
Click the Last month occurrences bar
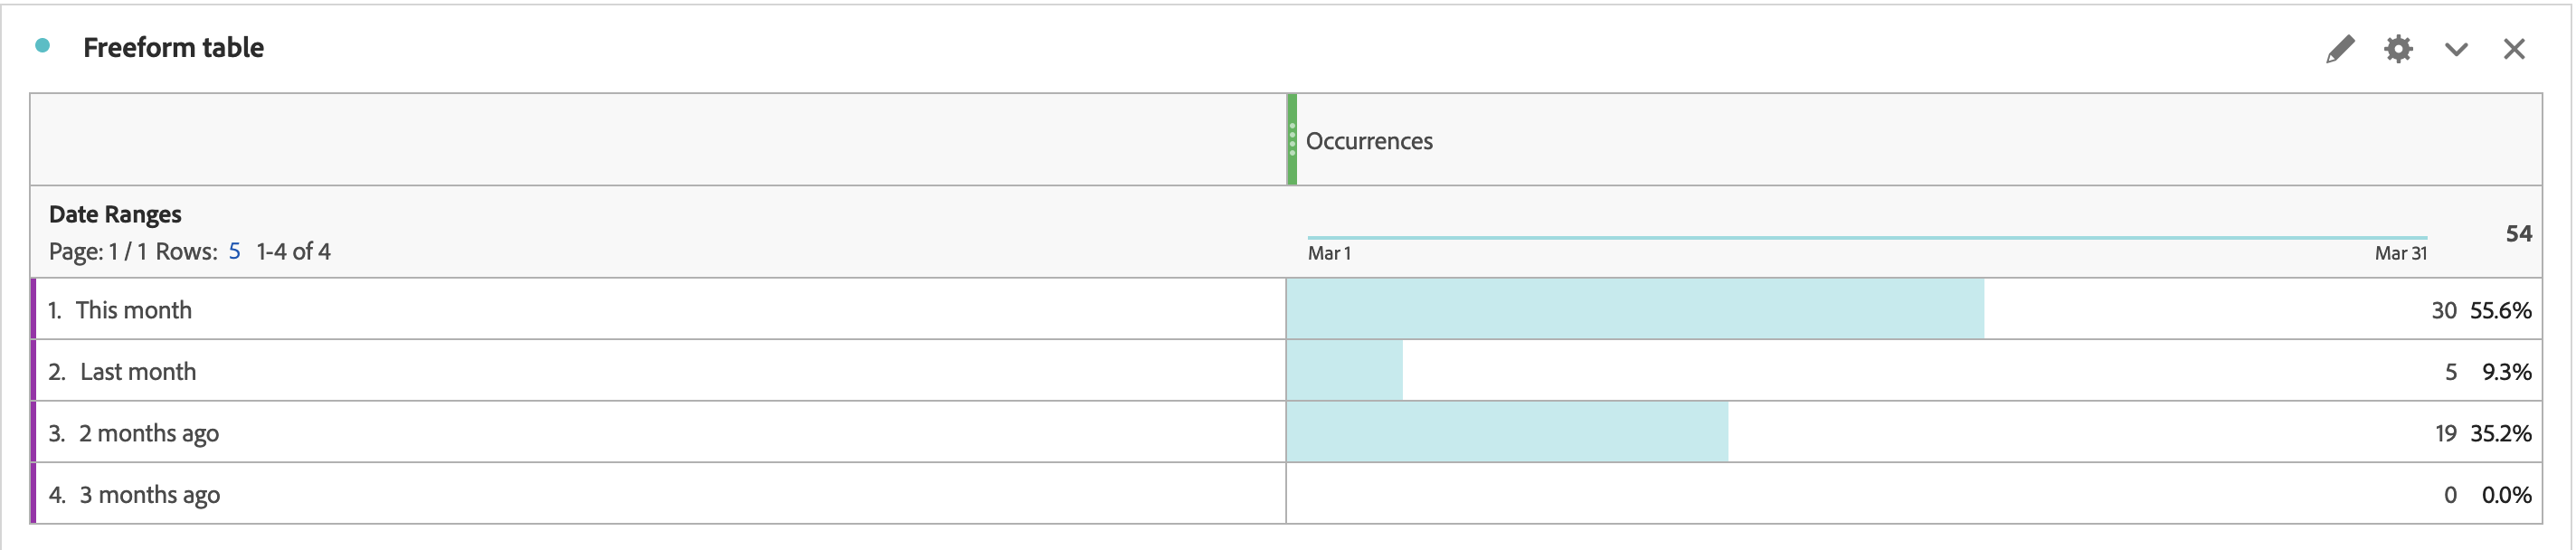point(1344,372)
